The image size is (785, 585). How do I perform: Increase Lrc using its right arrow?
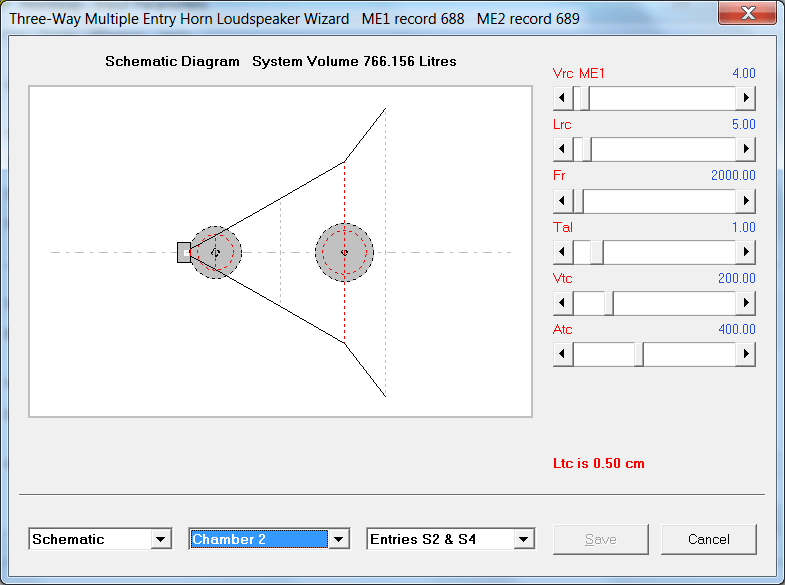coord(745,149)
